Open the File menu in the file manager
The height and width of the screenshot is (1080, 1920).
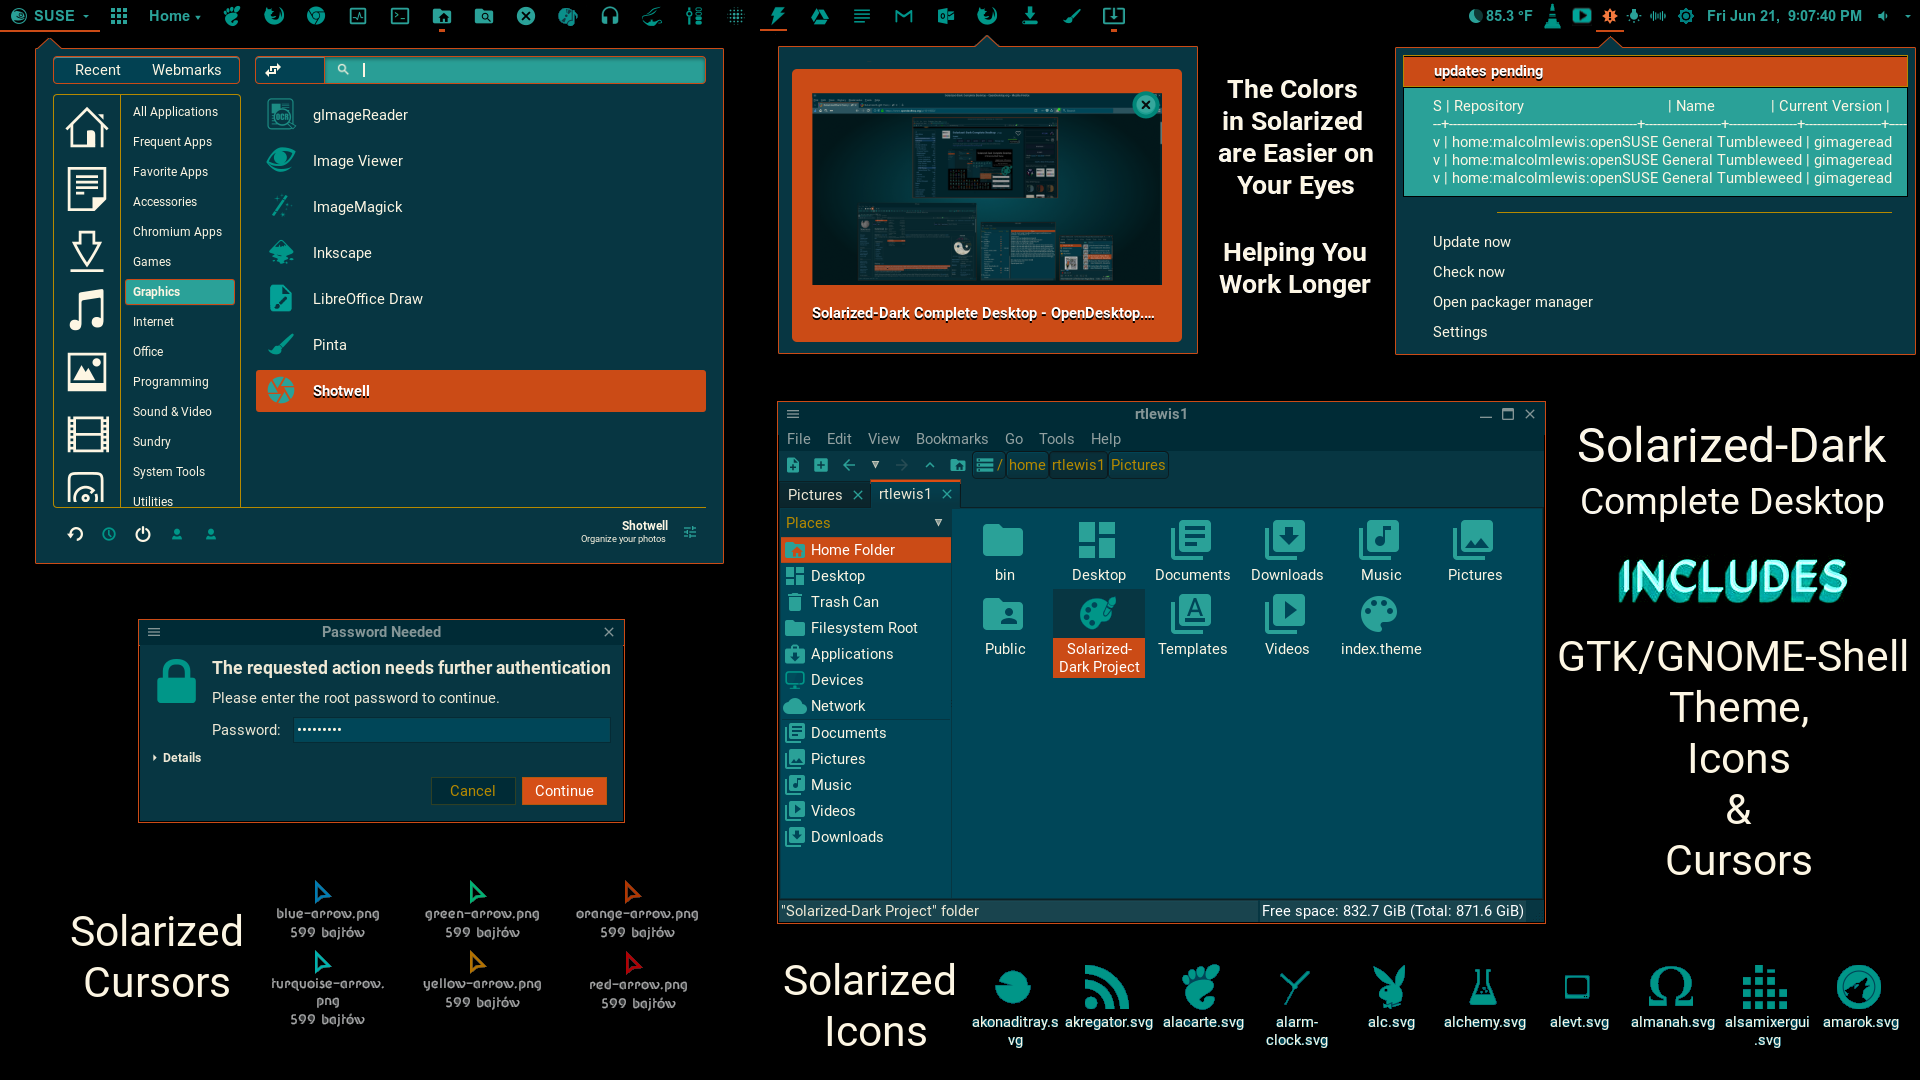click(798, 439)
